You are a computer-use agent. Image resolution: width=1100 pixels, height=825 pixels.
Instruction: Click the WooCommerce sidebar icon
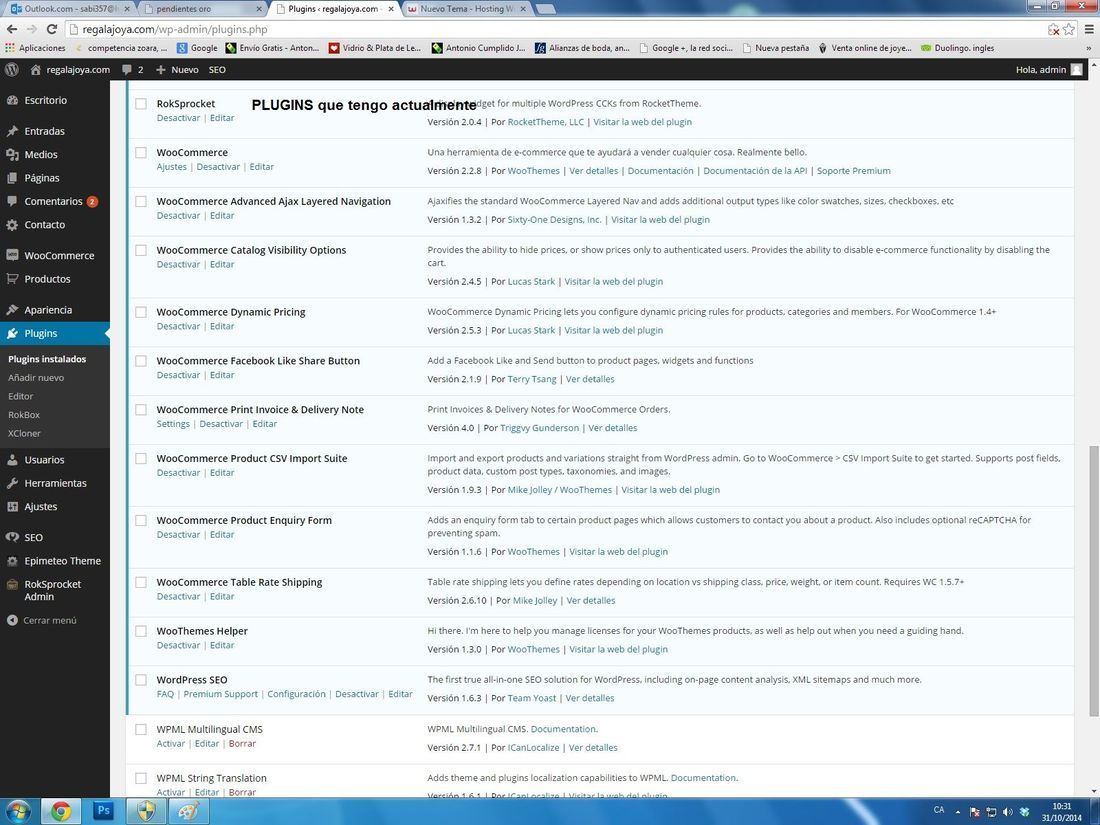click(12, 255)
